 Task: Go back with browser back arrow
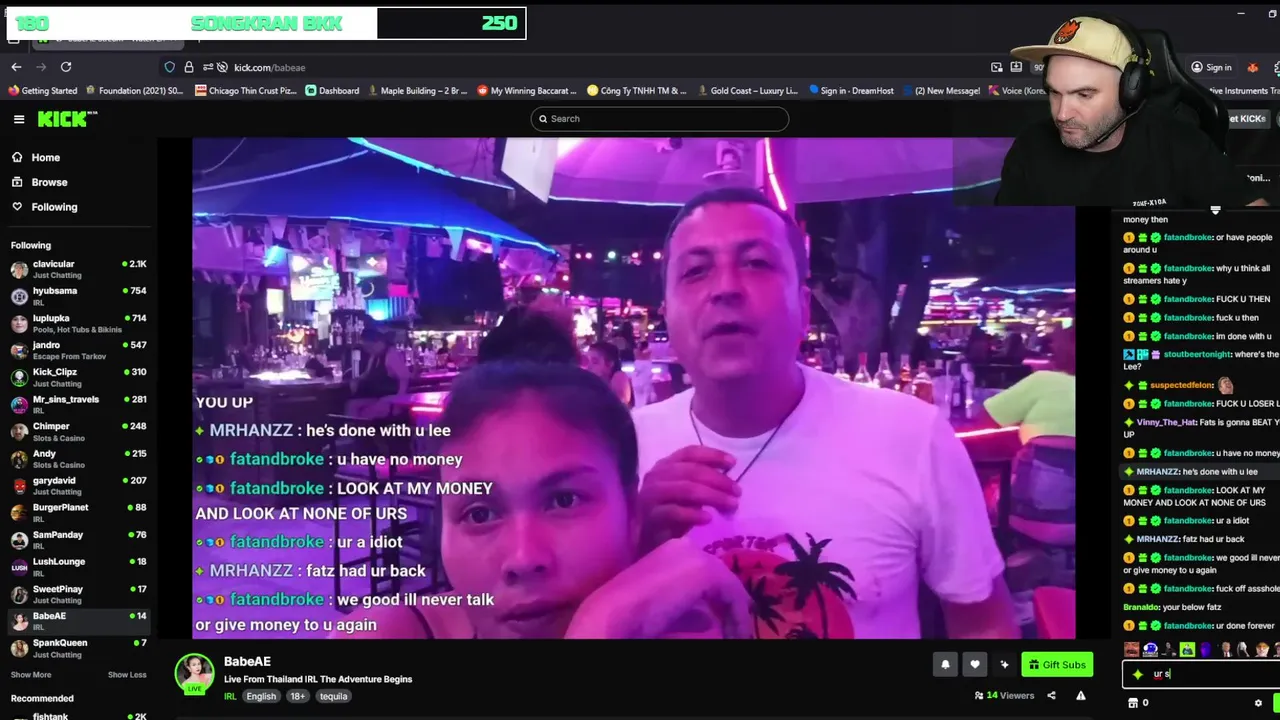16,67
